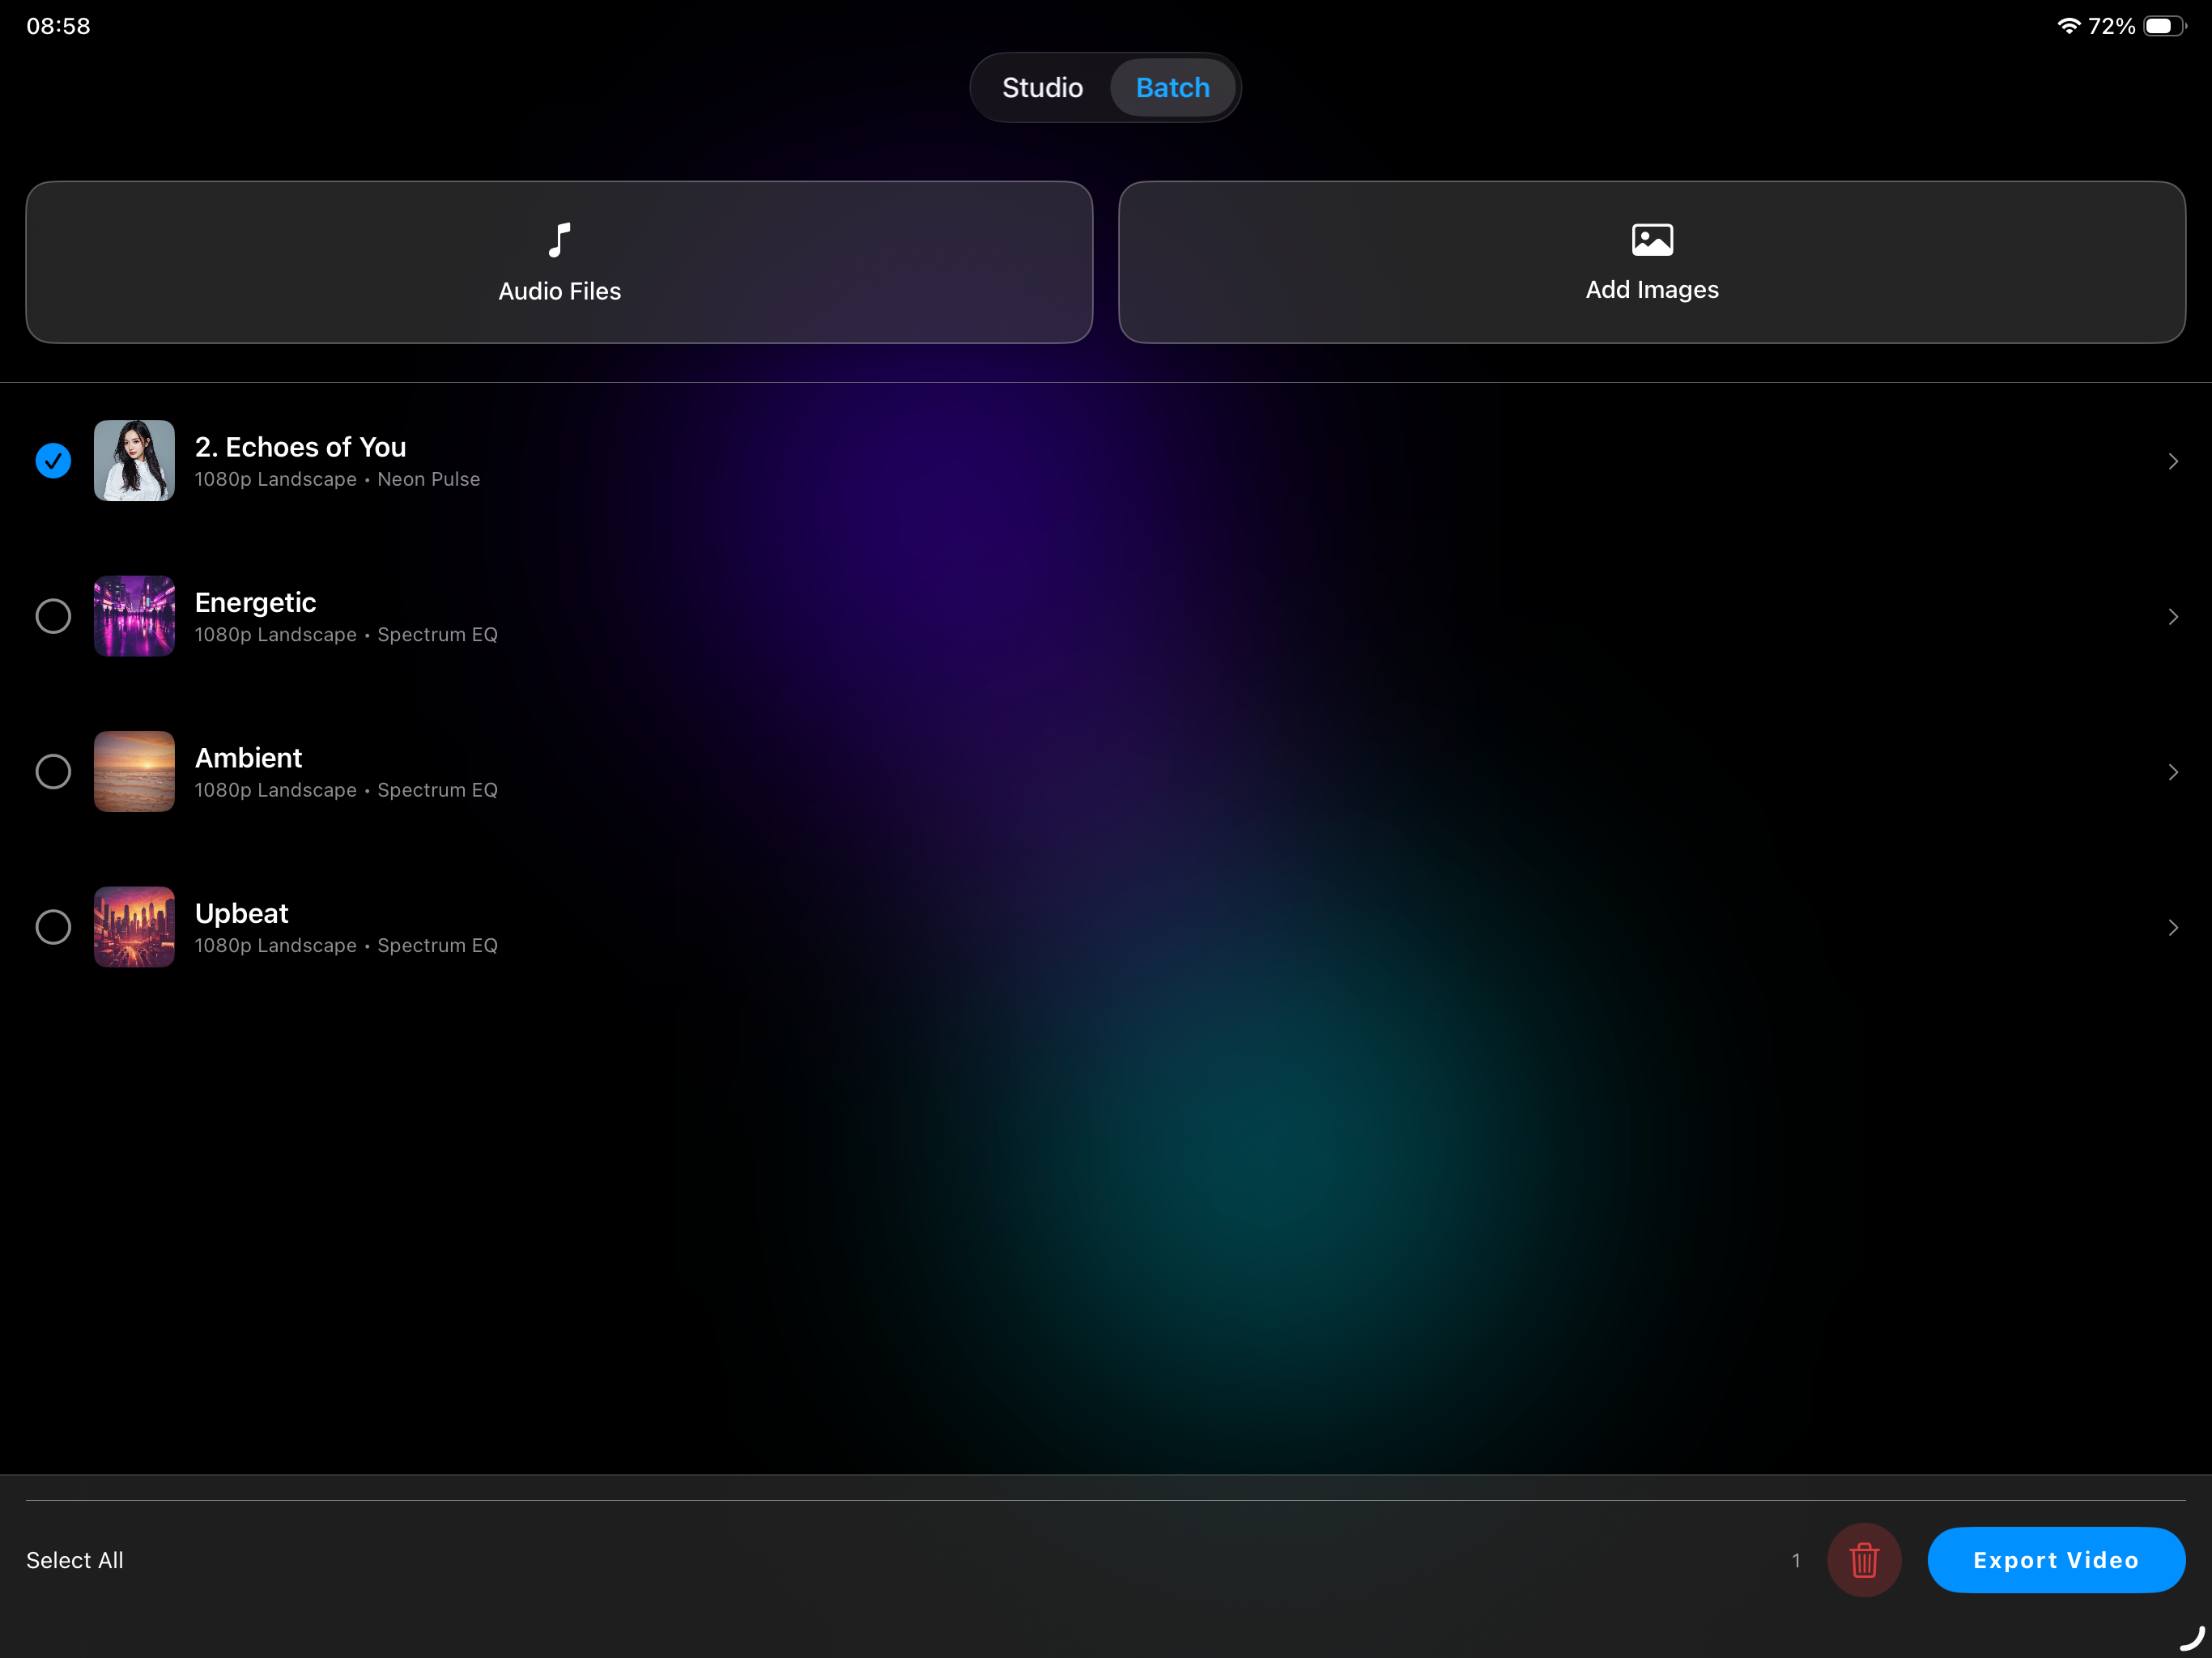Click the 'Upbeat' track title

tap(241, 914)
